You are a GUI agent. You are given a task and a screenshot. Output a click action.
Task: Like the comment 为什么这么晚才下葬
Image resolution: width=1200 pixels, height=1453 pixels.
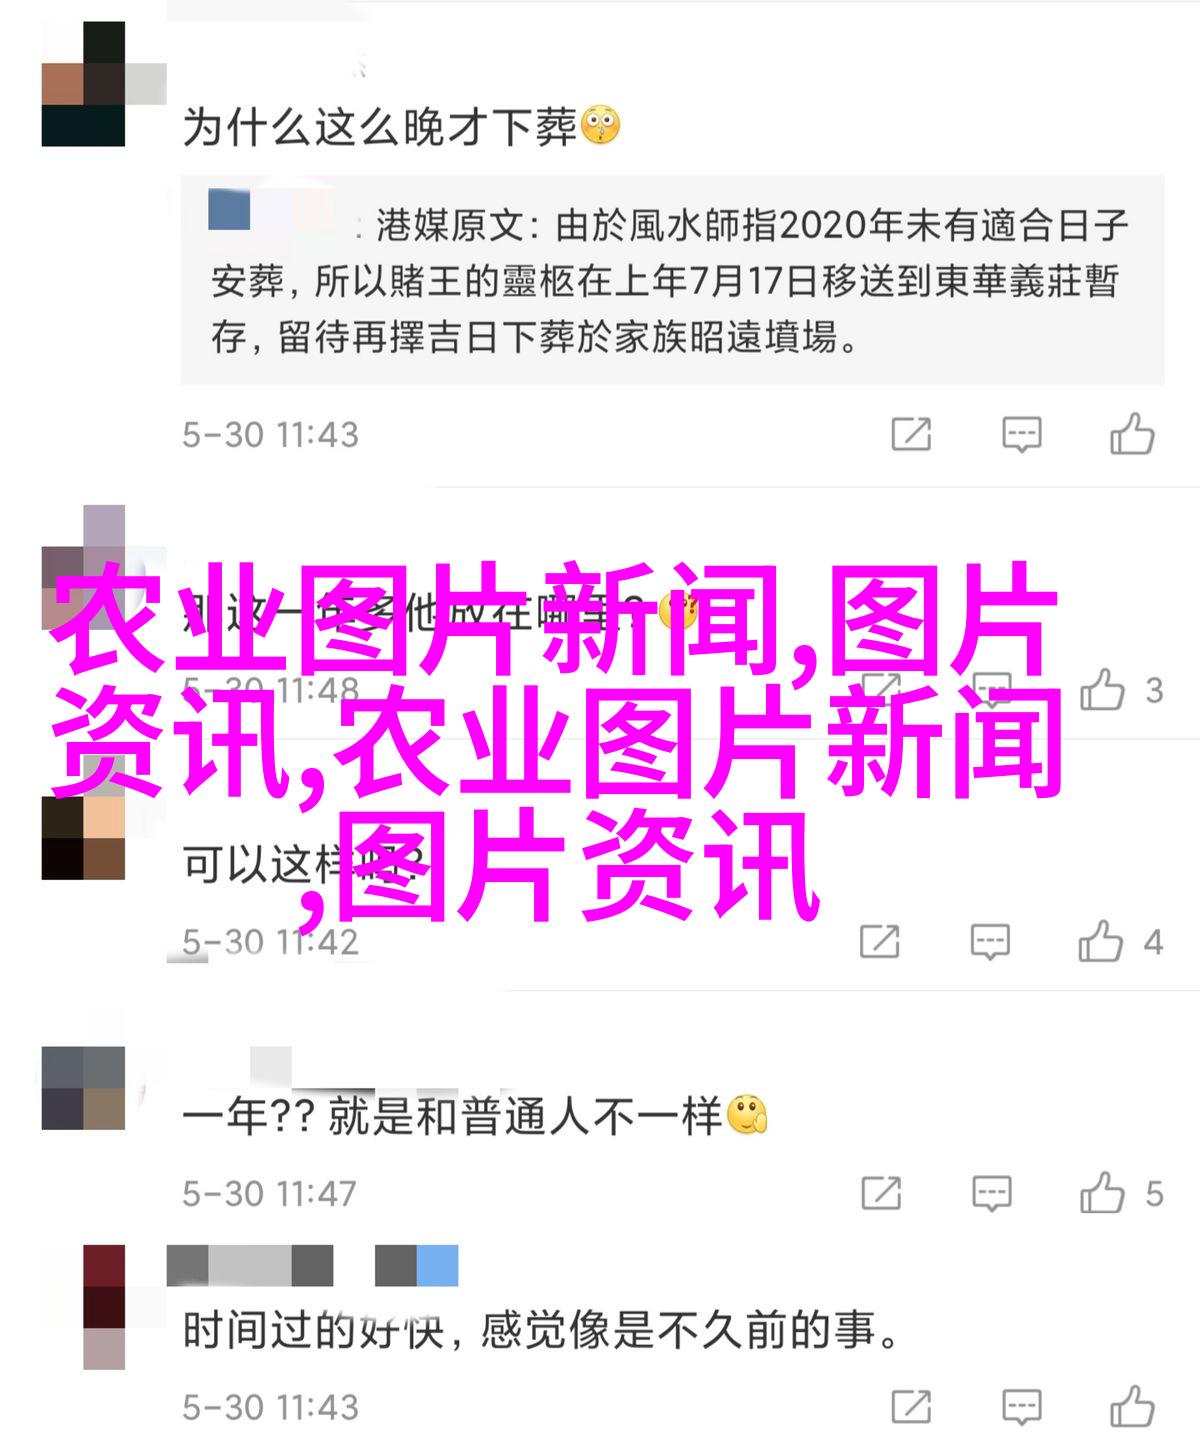point(1132,435)
